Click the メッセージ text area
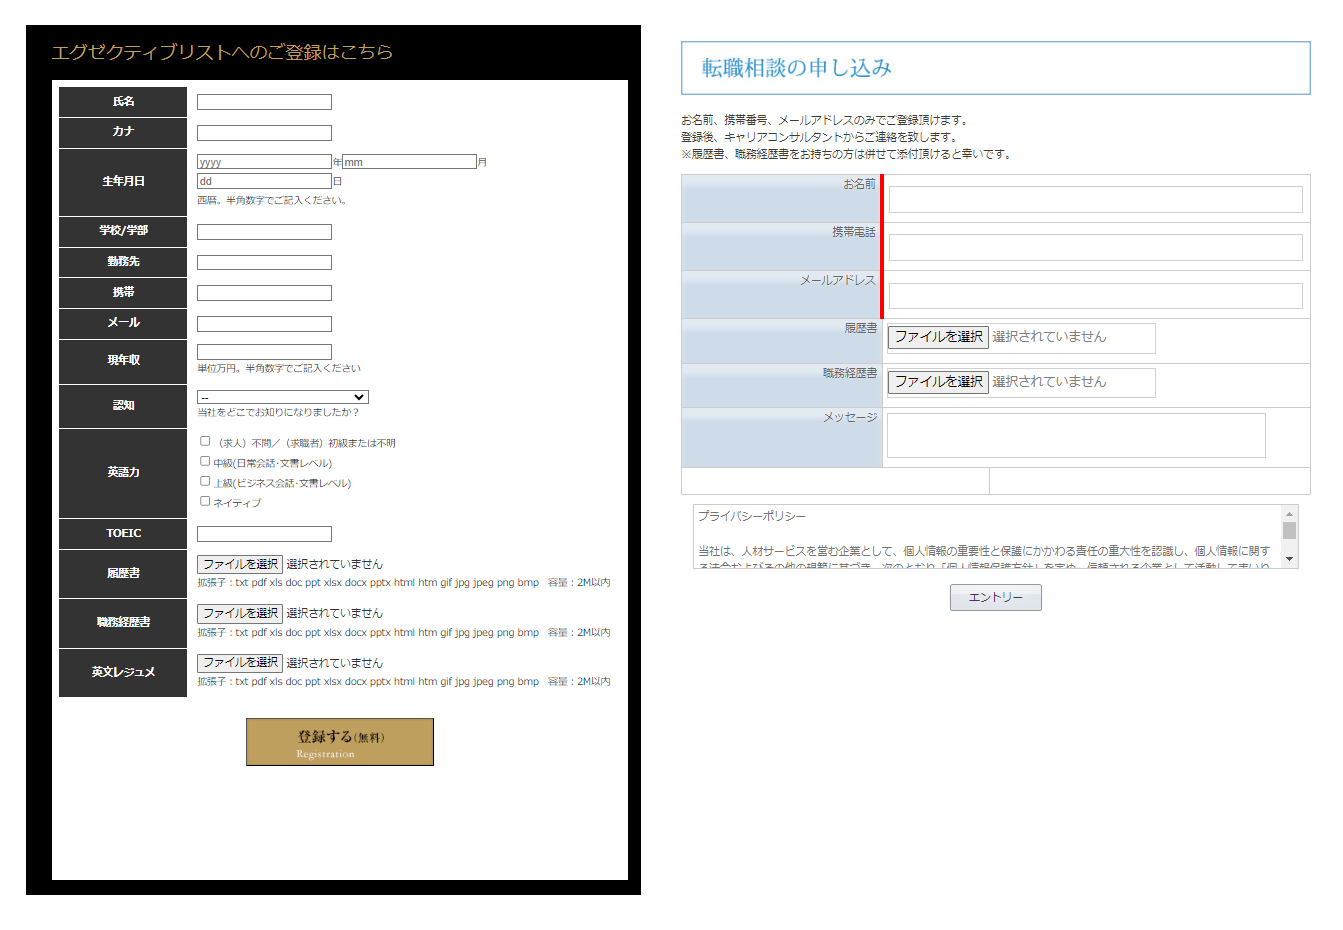 pos(1076,435)
